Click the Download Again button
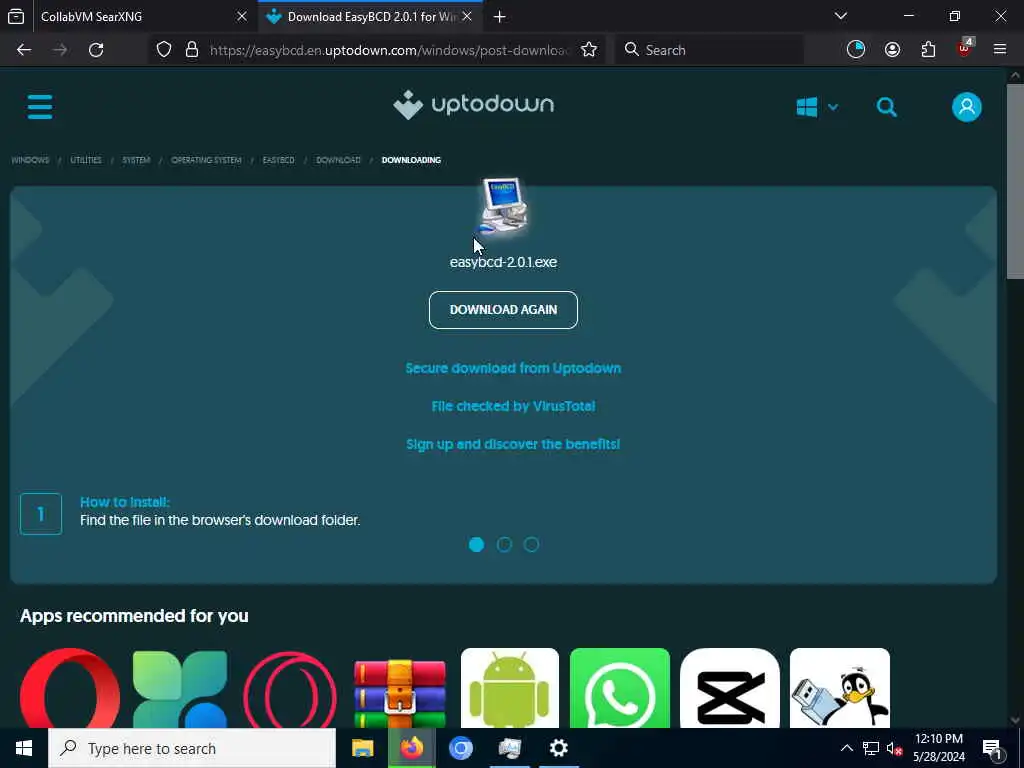 coord(504,310)
